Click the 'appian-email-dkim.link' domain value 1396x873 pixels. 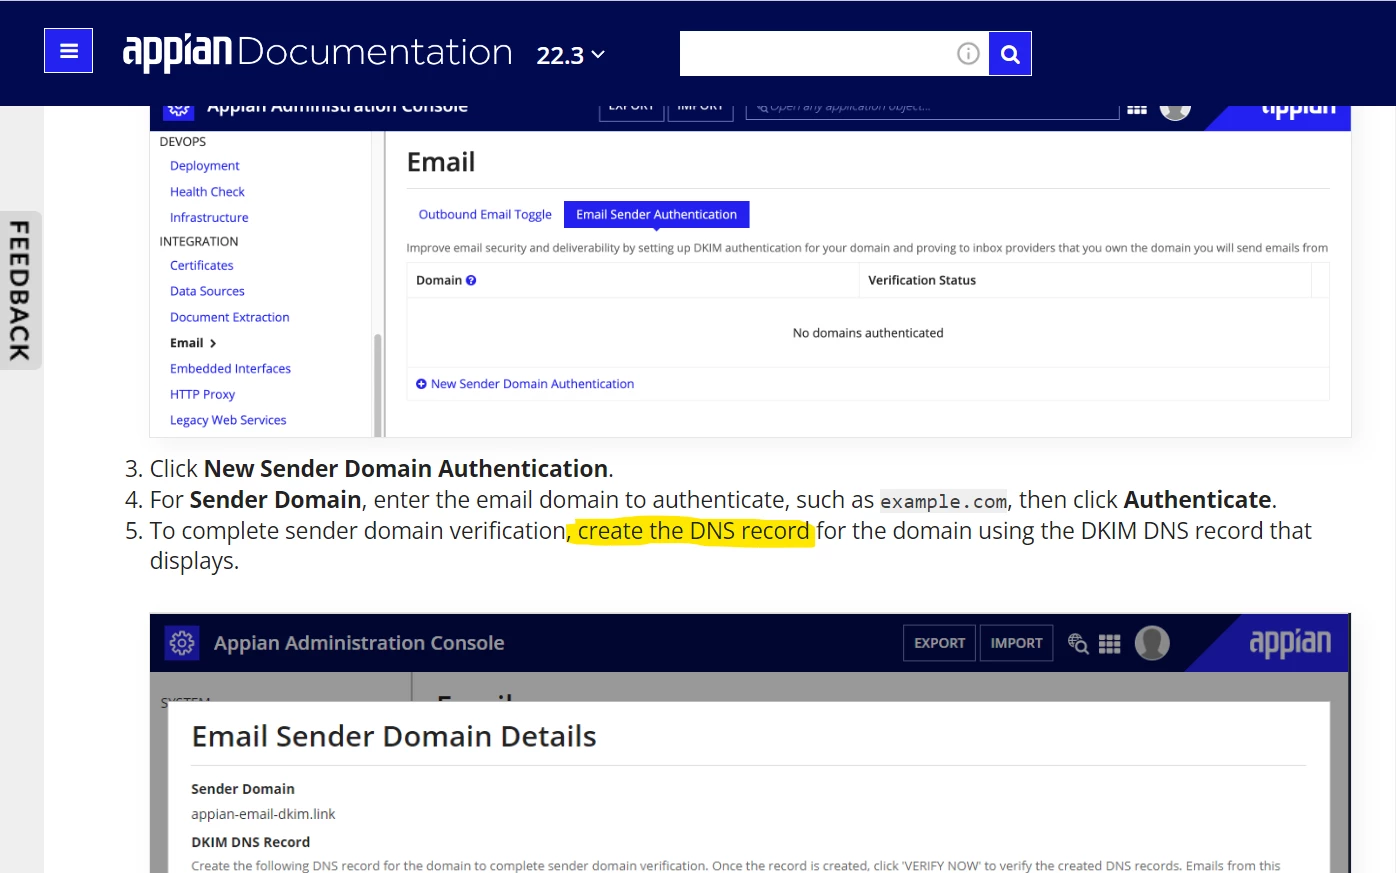tap(263, 815)
